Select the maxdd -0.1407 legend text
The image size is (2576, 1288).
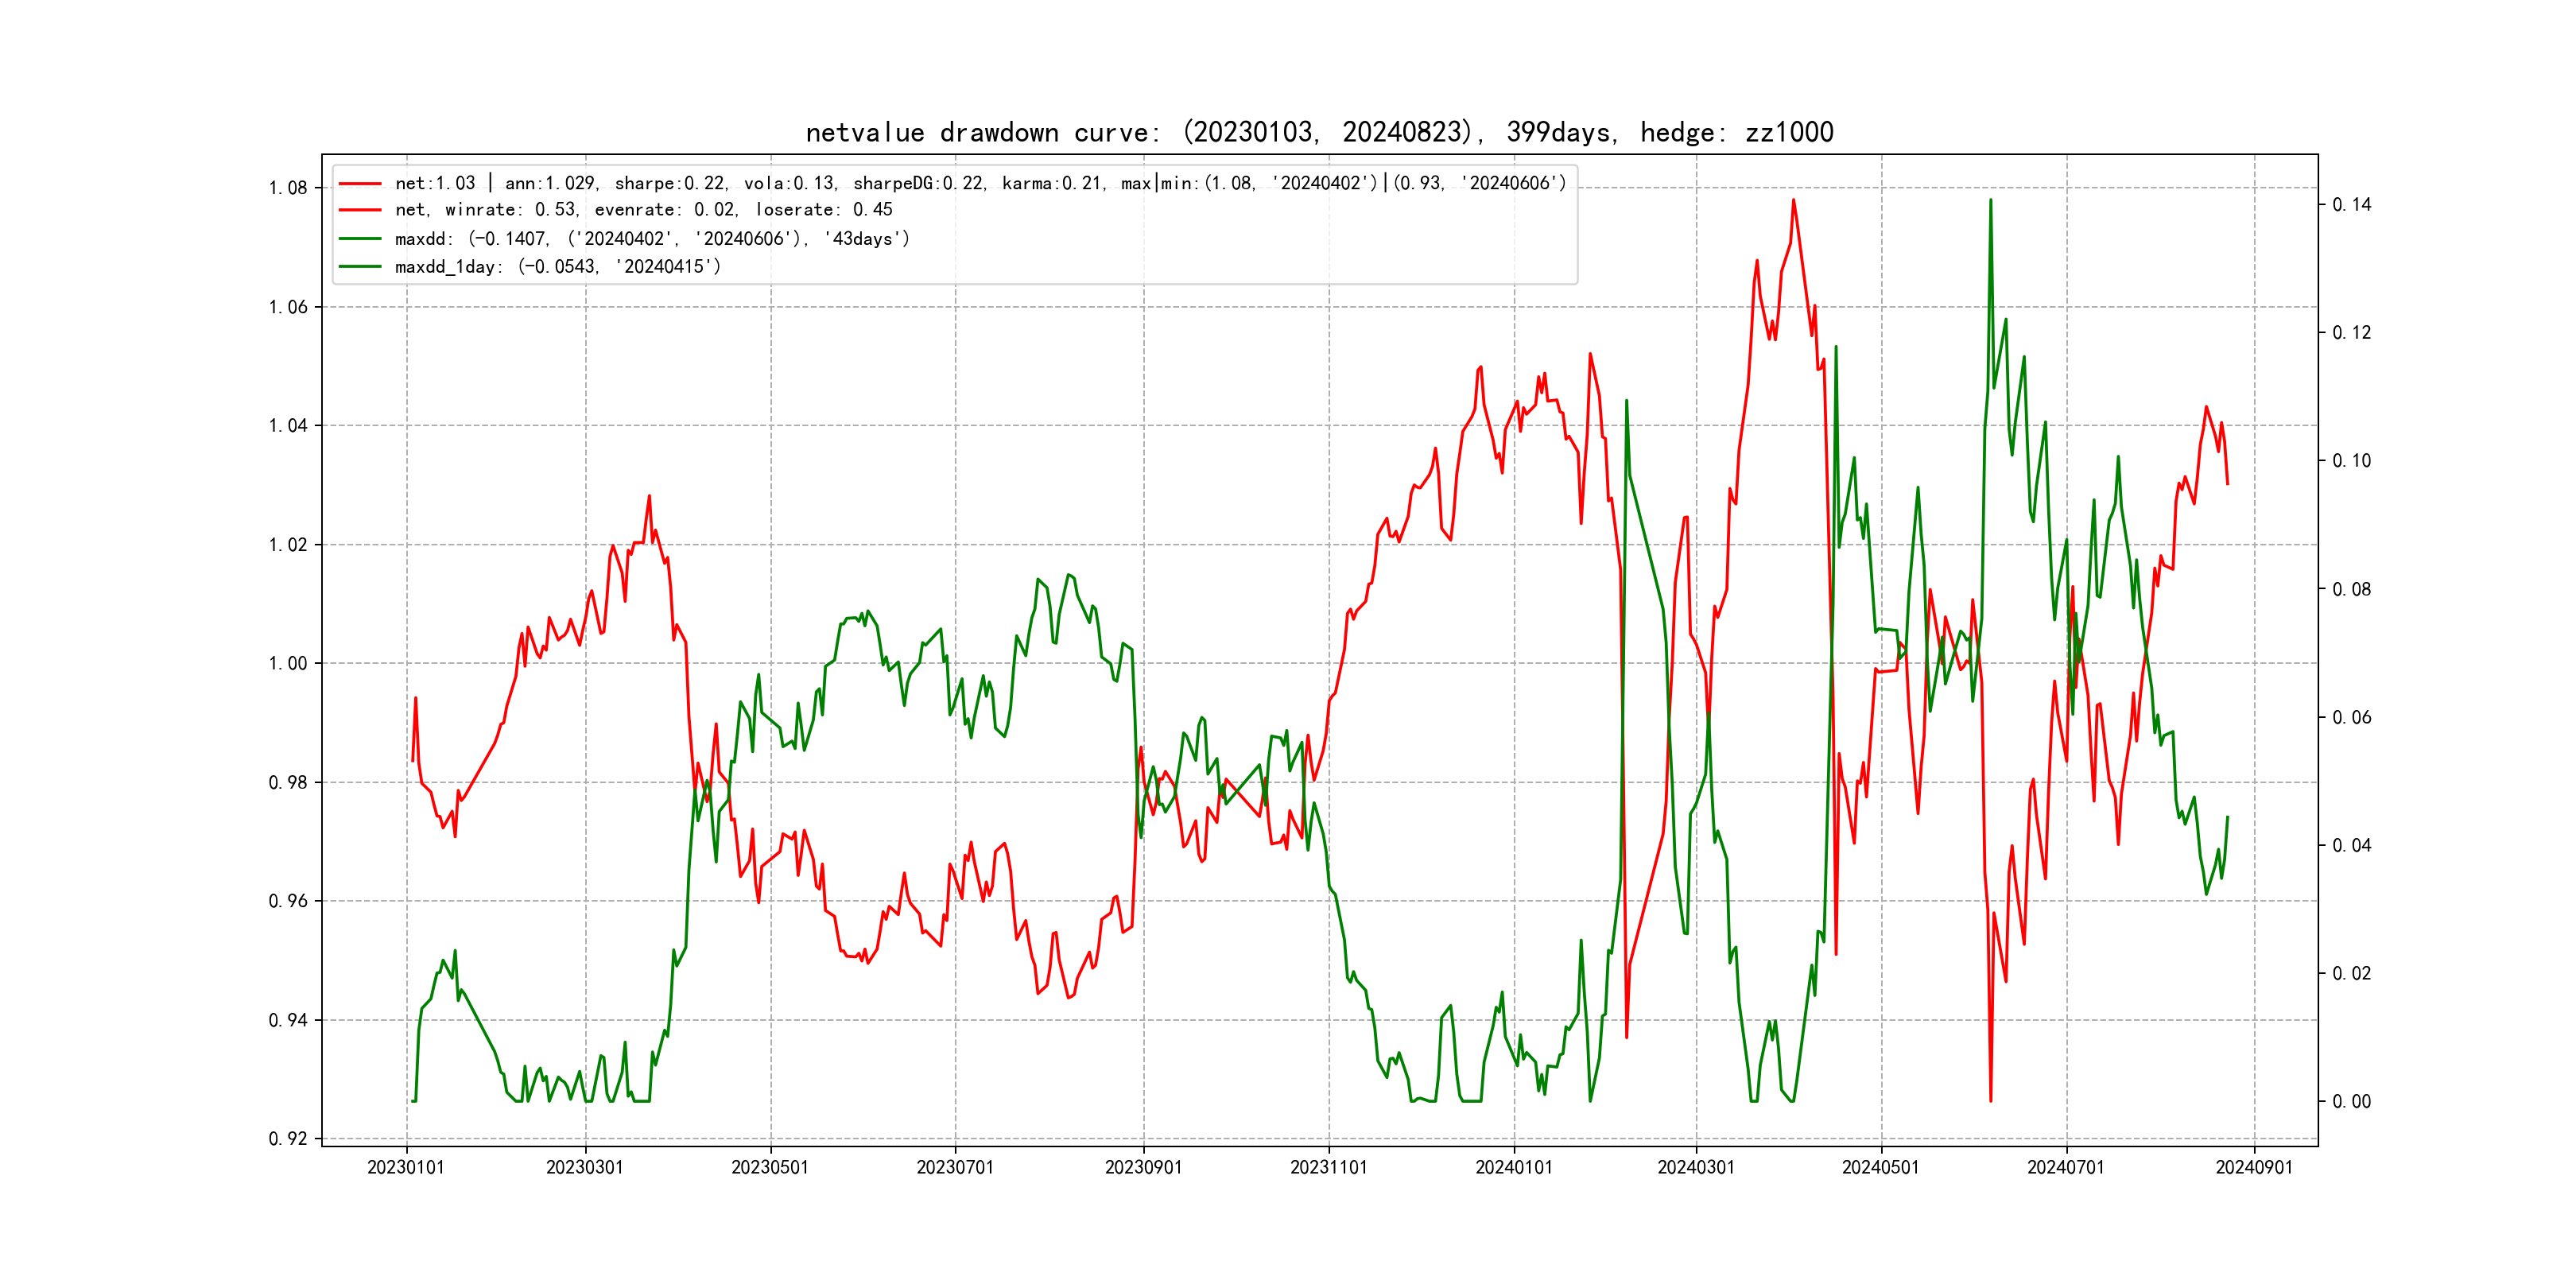[652, 239]
